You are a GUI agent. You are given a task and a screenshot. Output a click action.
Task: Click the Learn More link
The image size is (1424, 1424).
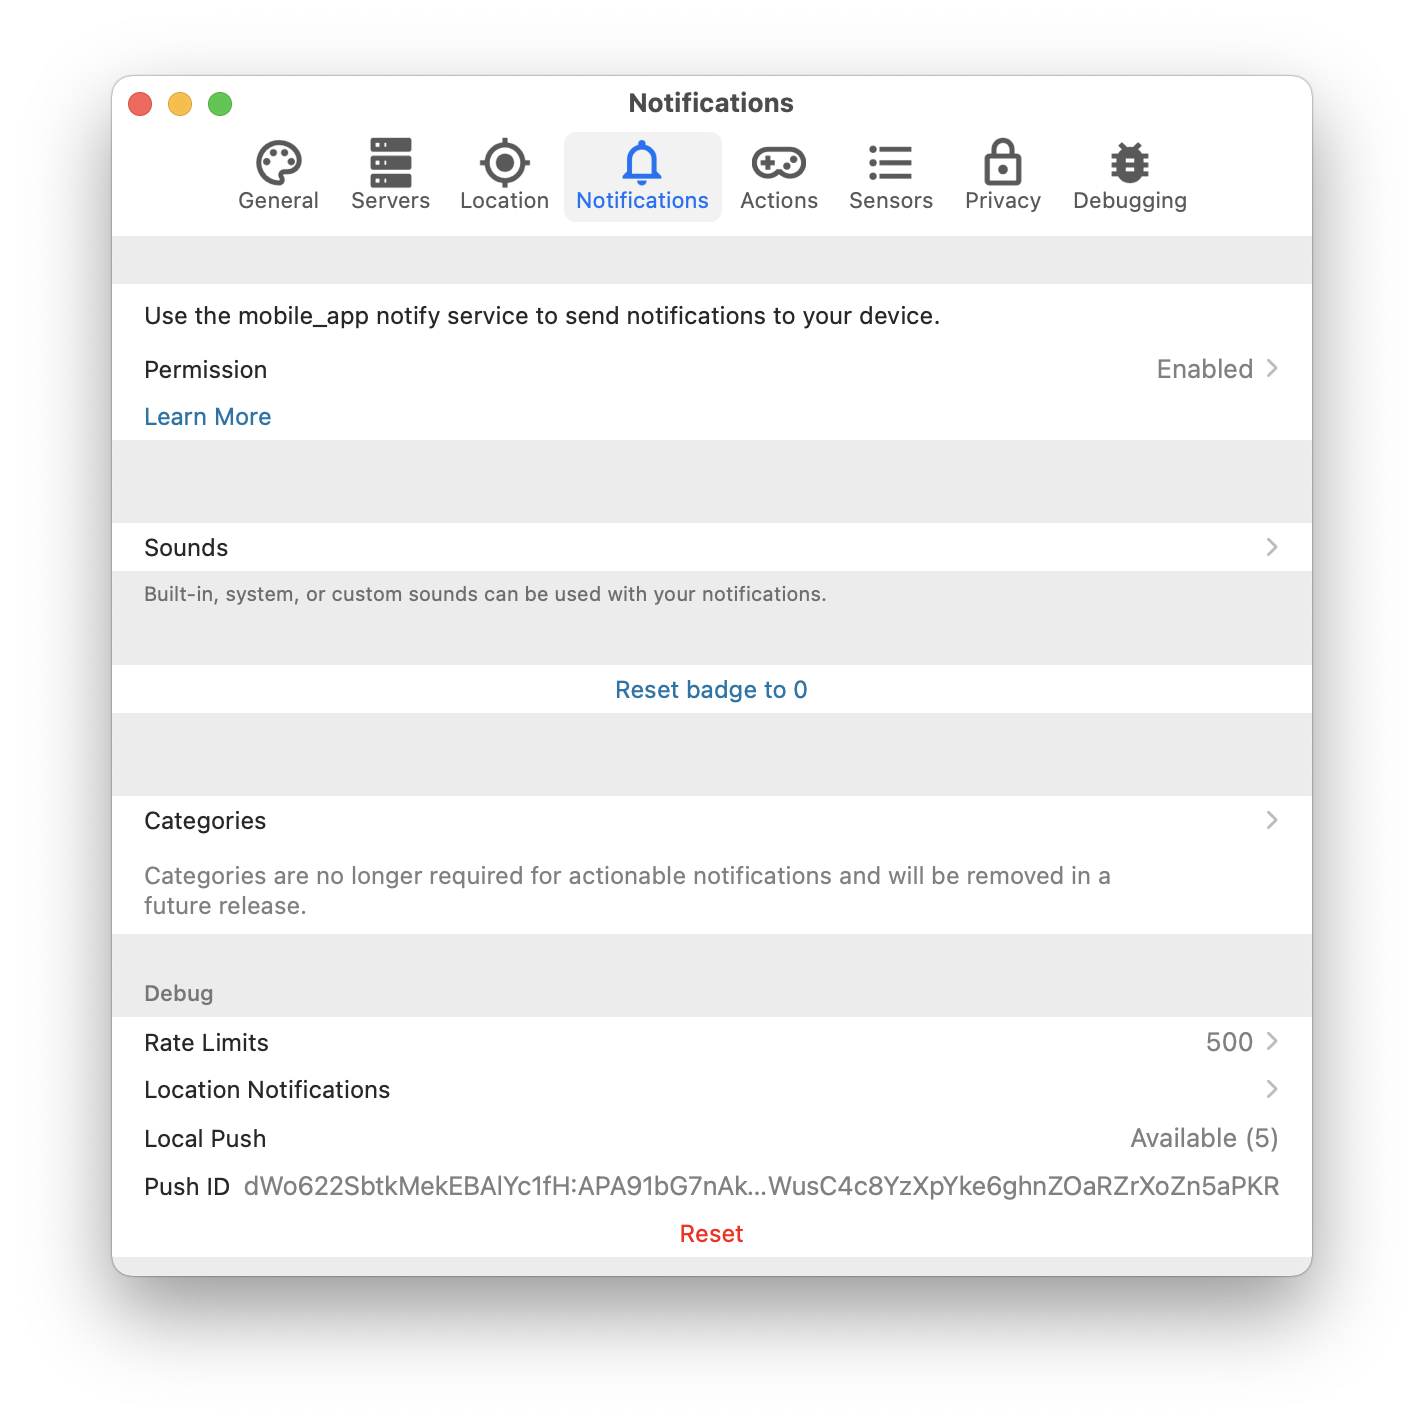(208, 417)
